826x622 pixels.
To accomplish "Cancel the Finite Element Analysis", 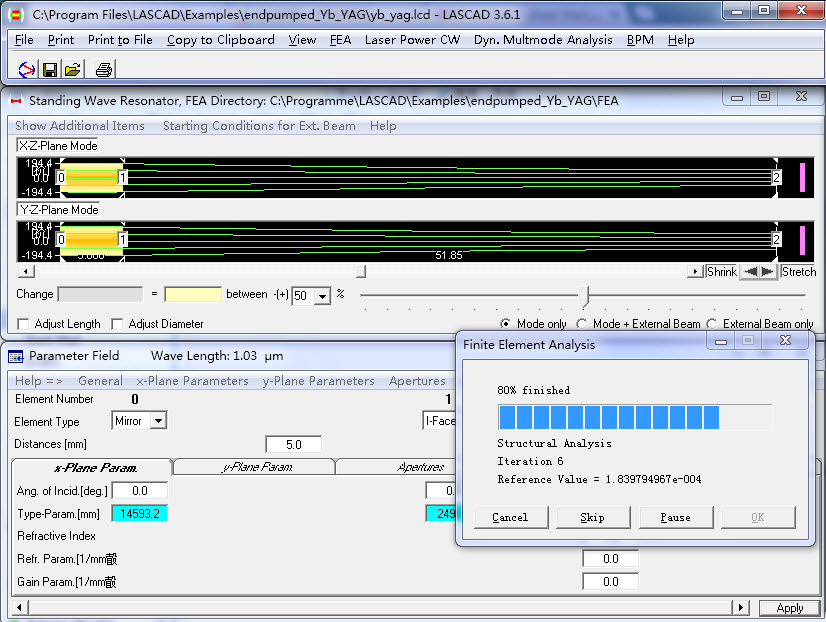I will [511, 518].
